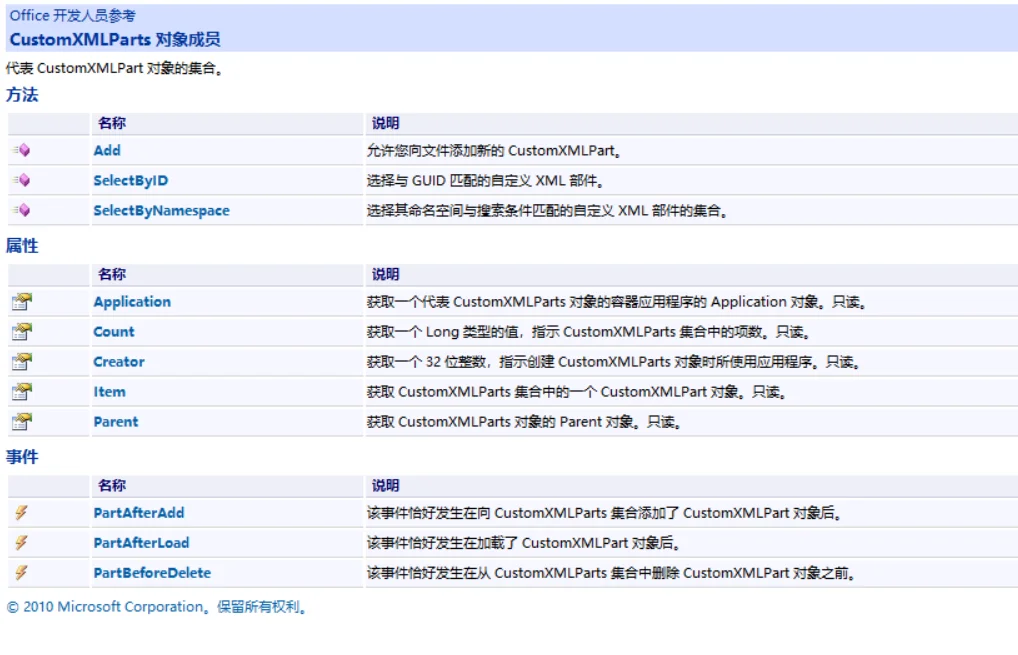Click the property icon beside Creator
Screen dimensions: 1018x655
(x=21, y=362)
